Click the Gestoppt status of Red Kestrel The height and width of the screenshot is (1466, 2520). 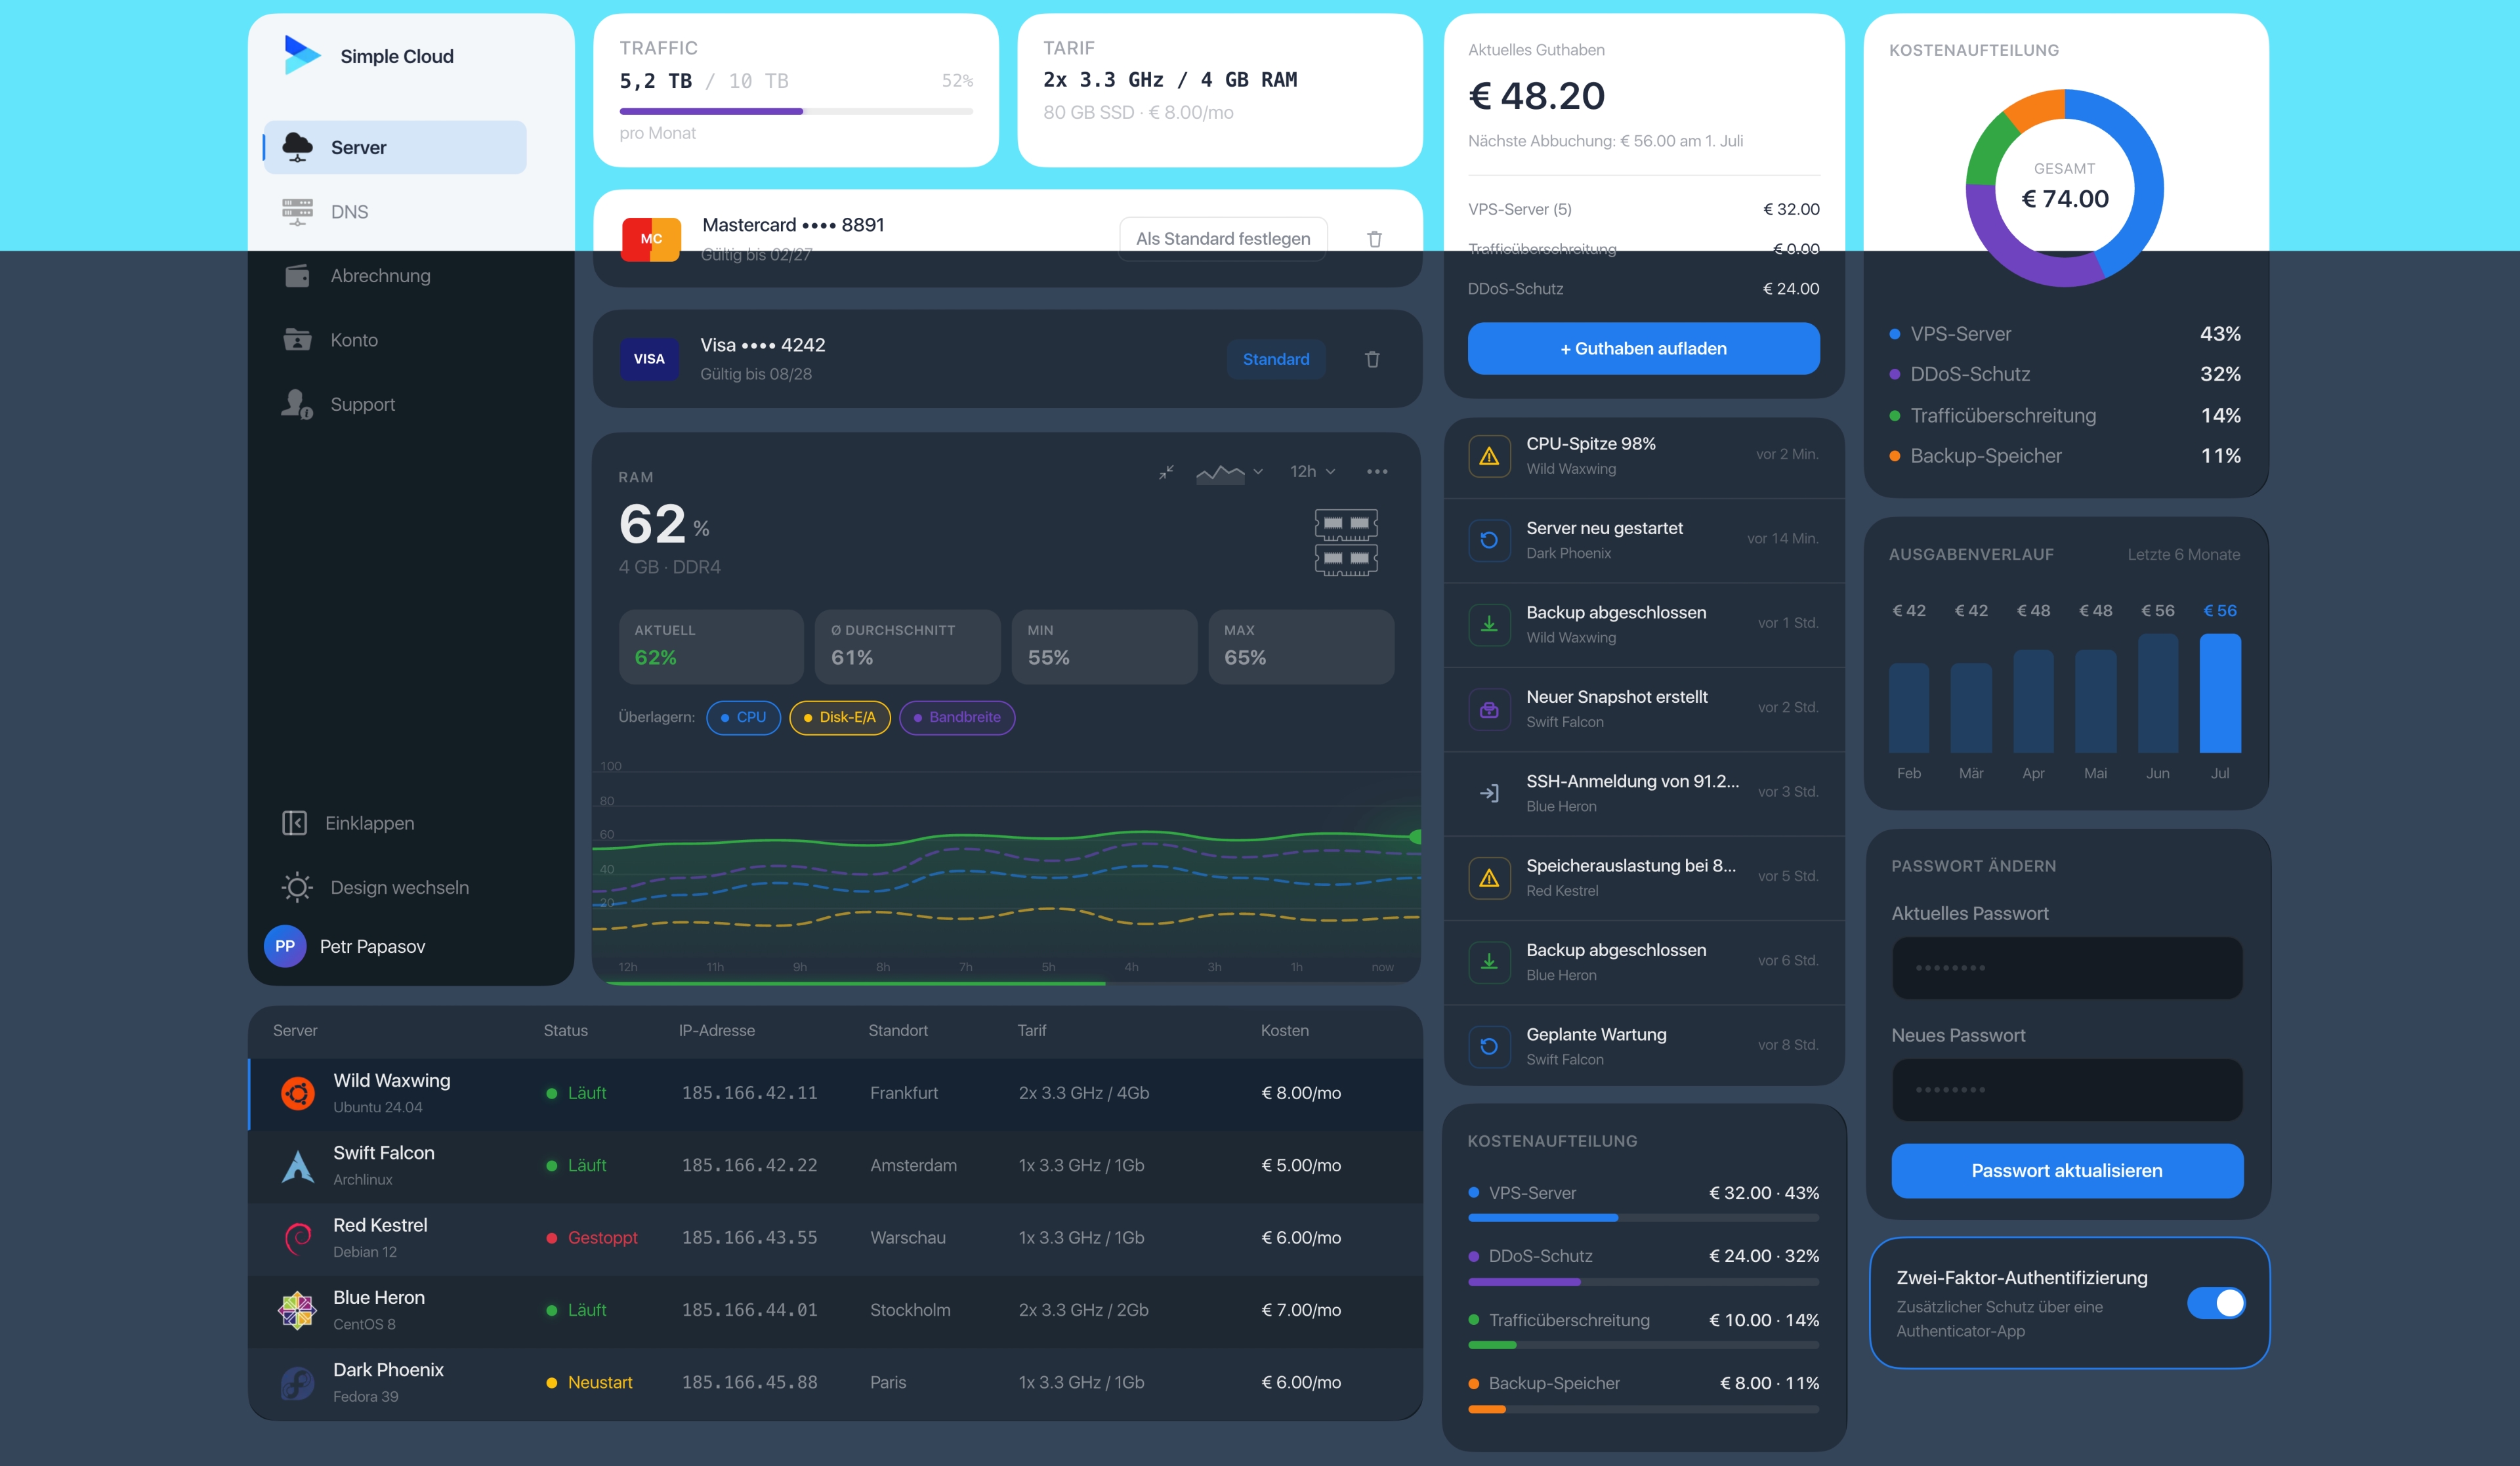coord(592,1238)
